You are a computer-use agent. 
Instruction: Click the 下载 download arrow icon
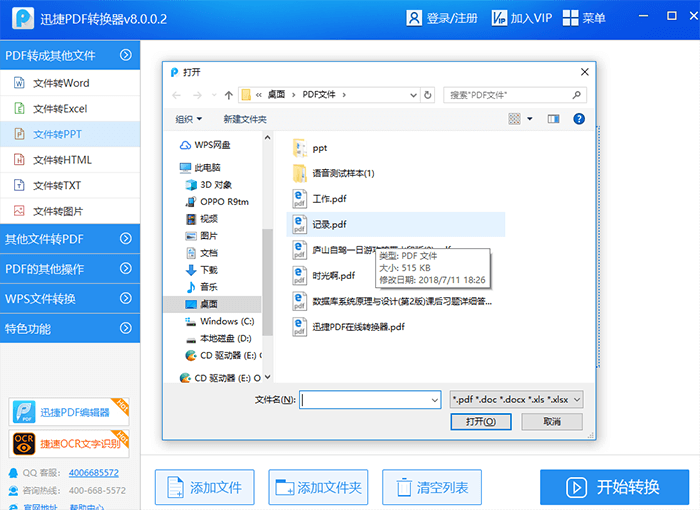(191, 270)
